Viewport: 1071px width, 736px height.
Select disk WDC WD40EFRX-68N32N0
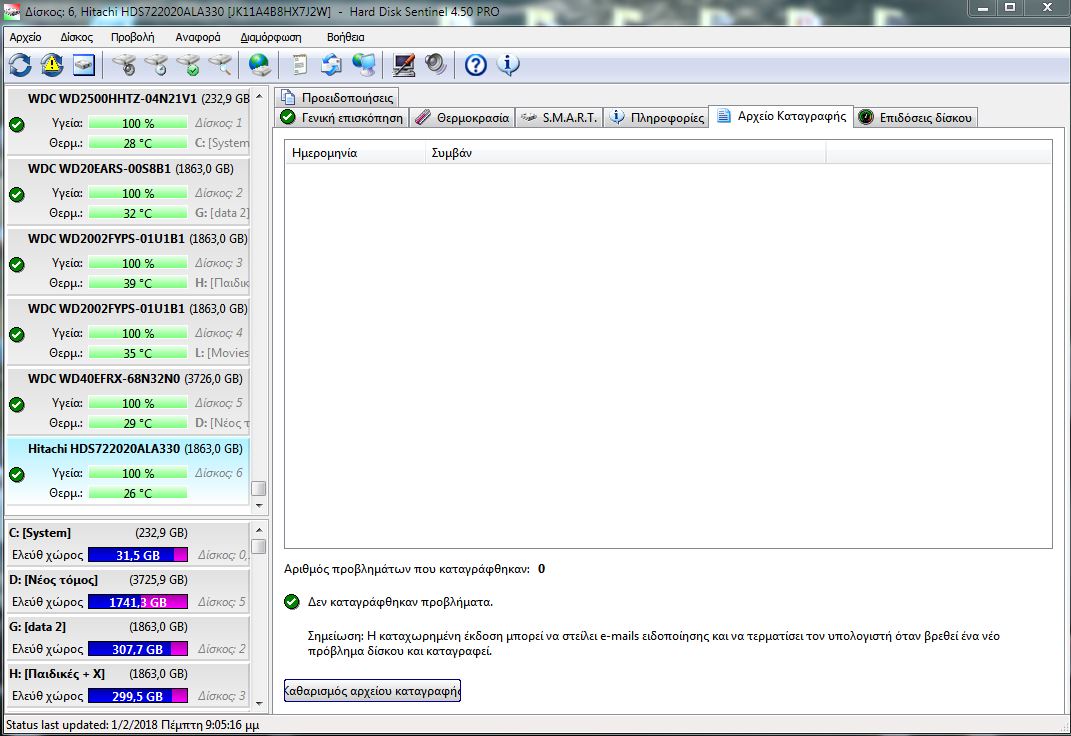tap(128, 401)
